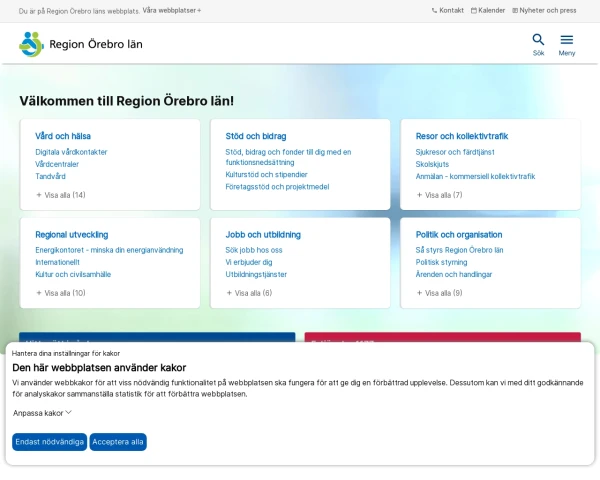Show all 7 Resor och kollektivtrafik links
This screenshot has width=600, height=480.
[440, 195]
